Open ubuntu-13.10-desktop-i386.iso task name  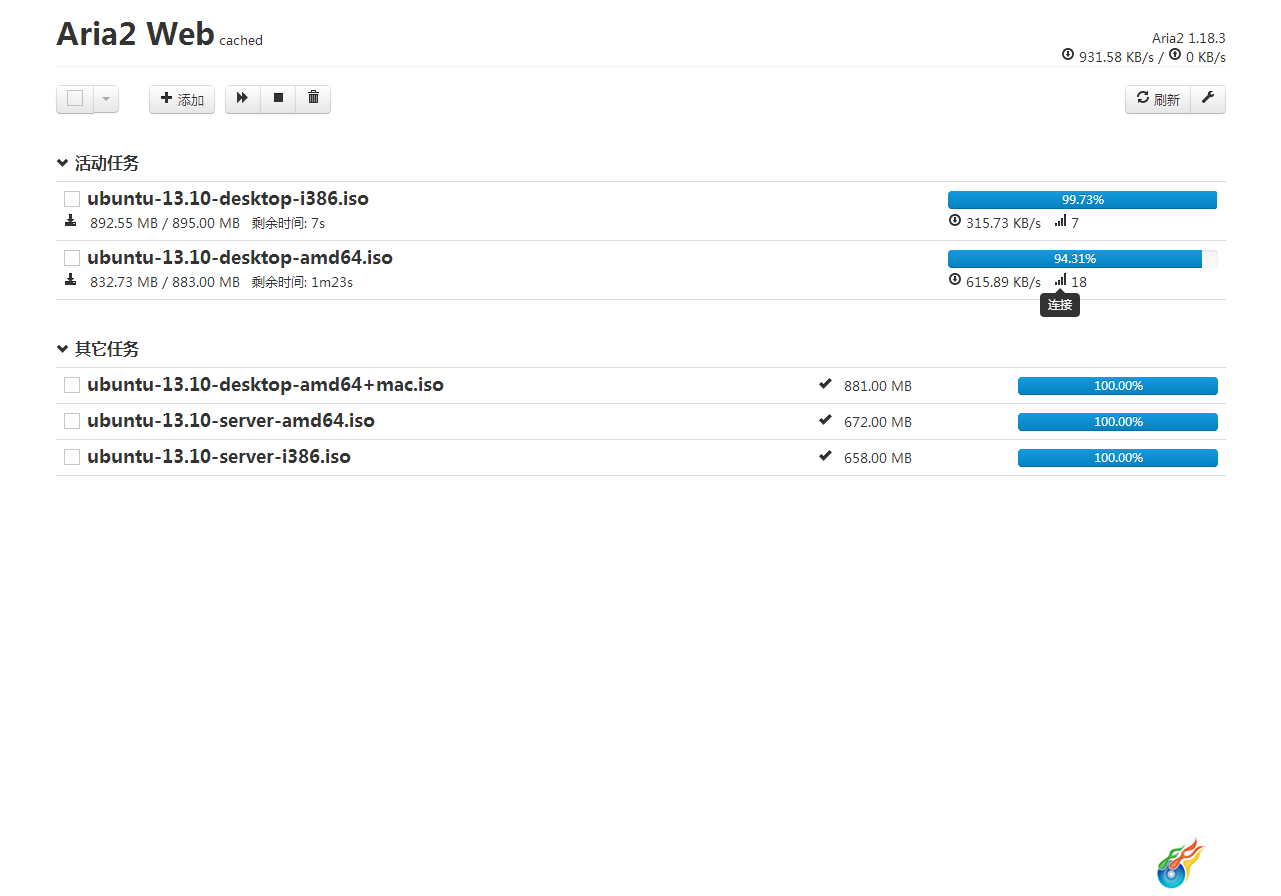point(228,198)
